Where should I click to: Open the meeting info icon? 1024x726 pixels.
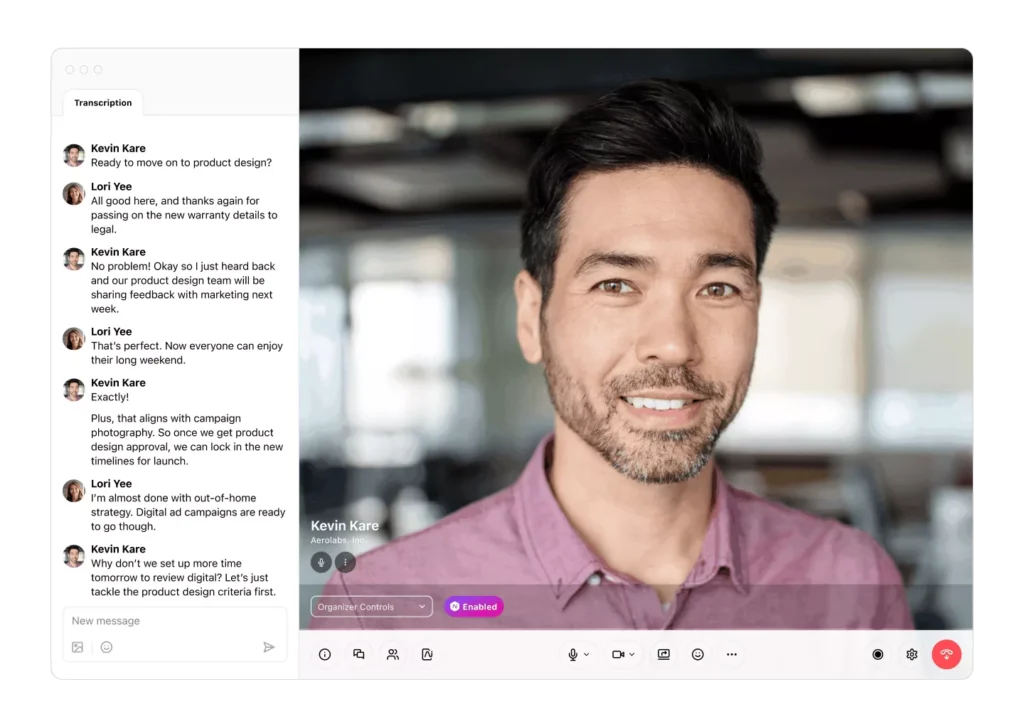324,655
